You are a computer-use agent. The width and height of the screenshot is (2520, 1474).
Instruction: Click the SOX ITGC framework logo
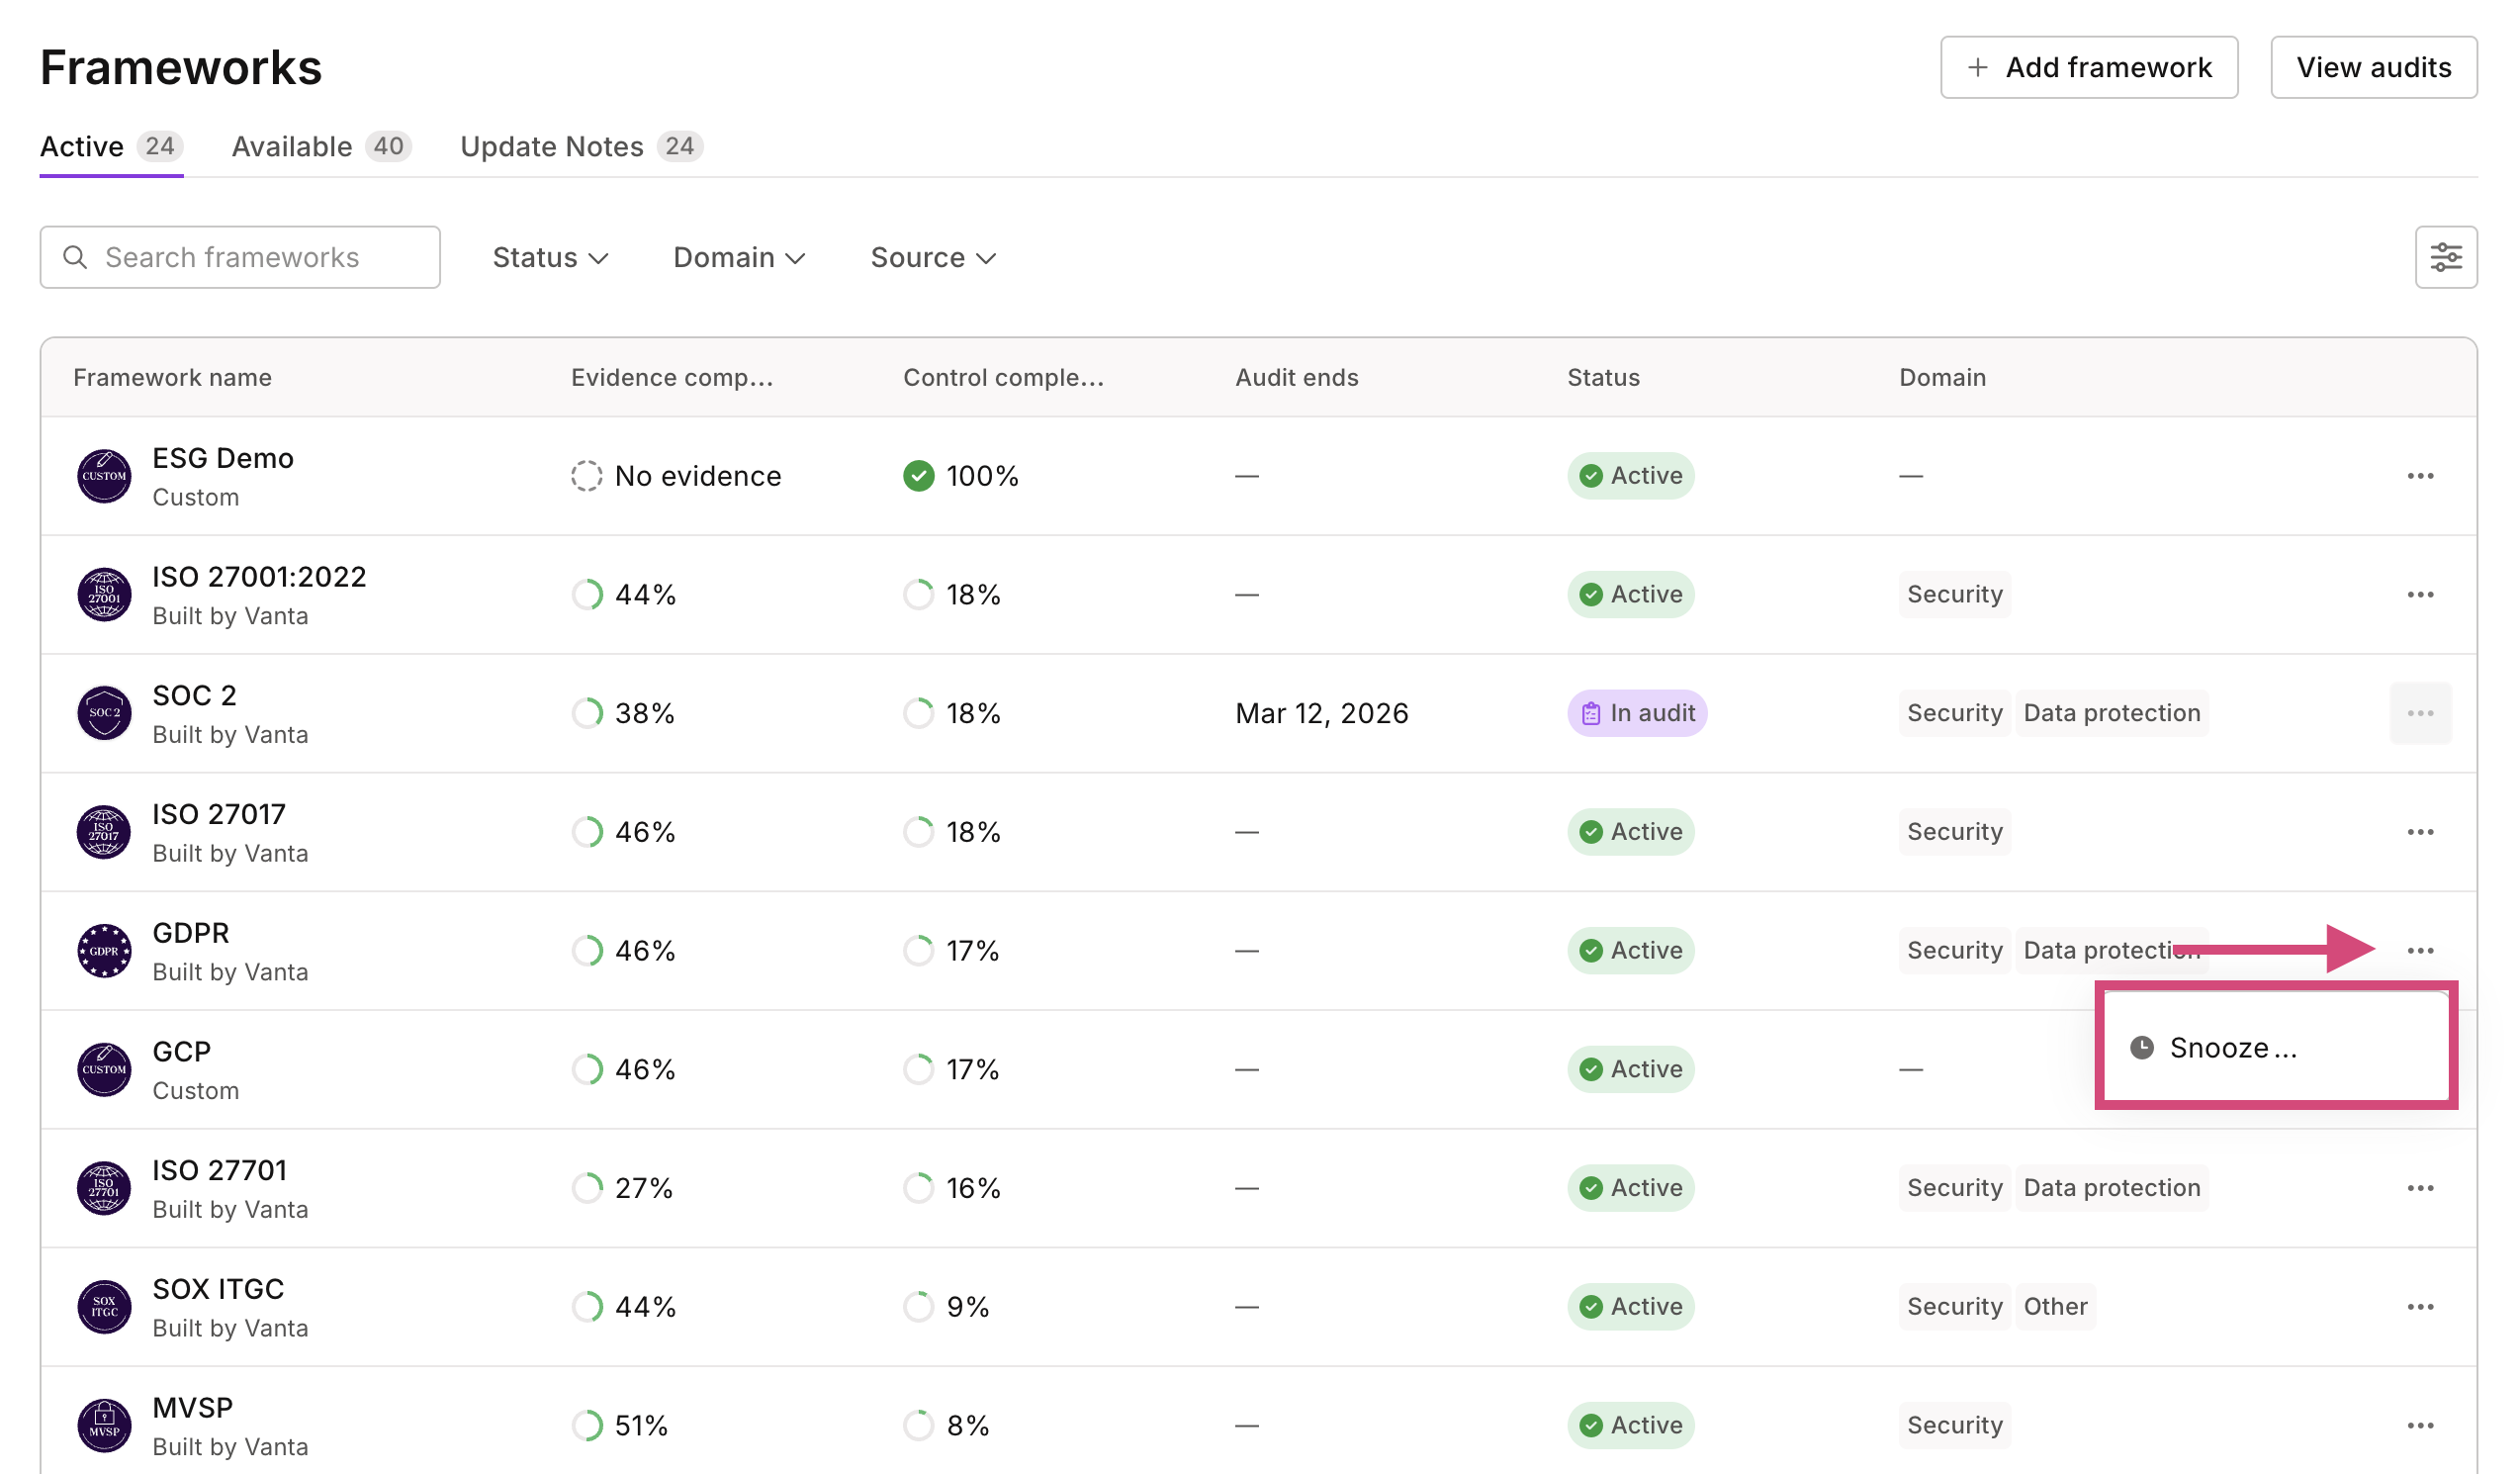tap(104, 1307)
